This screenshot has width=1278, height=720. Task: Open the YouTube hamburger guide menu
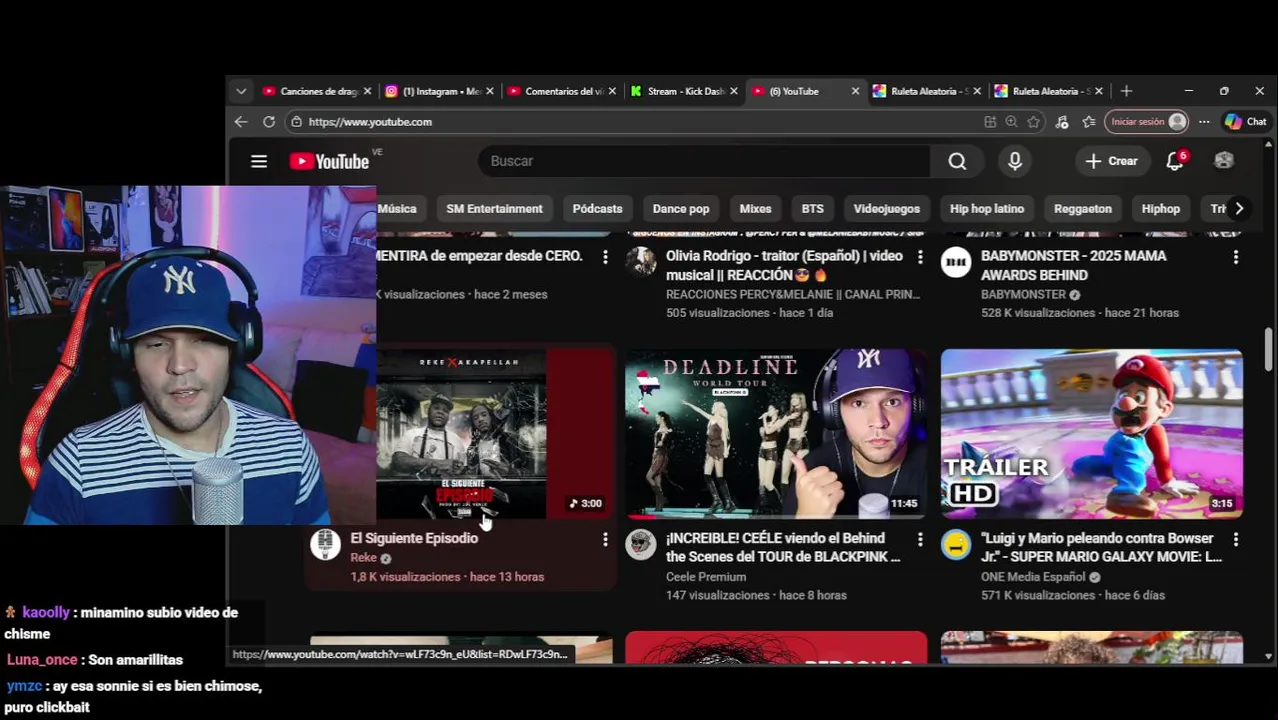click(259, 161)
